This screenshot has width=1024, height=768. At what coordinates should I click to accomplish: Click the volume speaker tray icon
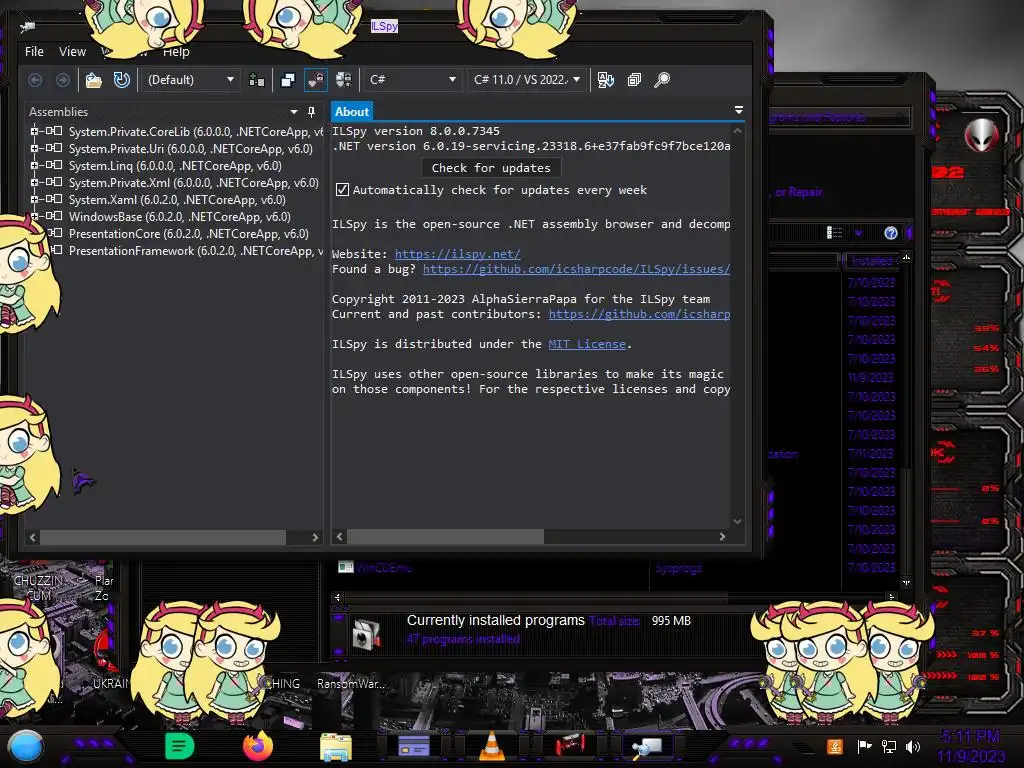pos(913,746)
